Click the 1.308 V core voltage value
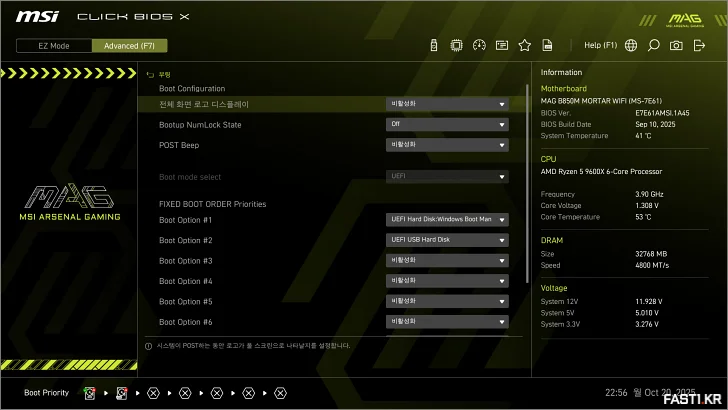Viewport: 728px width, 410px height. [x=647, y=206]
